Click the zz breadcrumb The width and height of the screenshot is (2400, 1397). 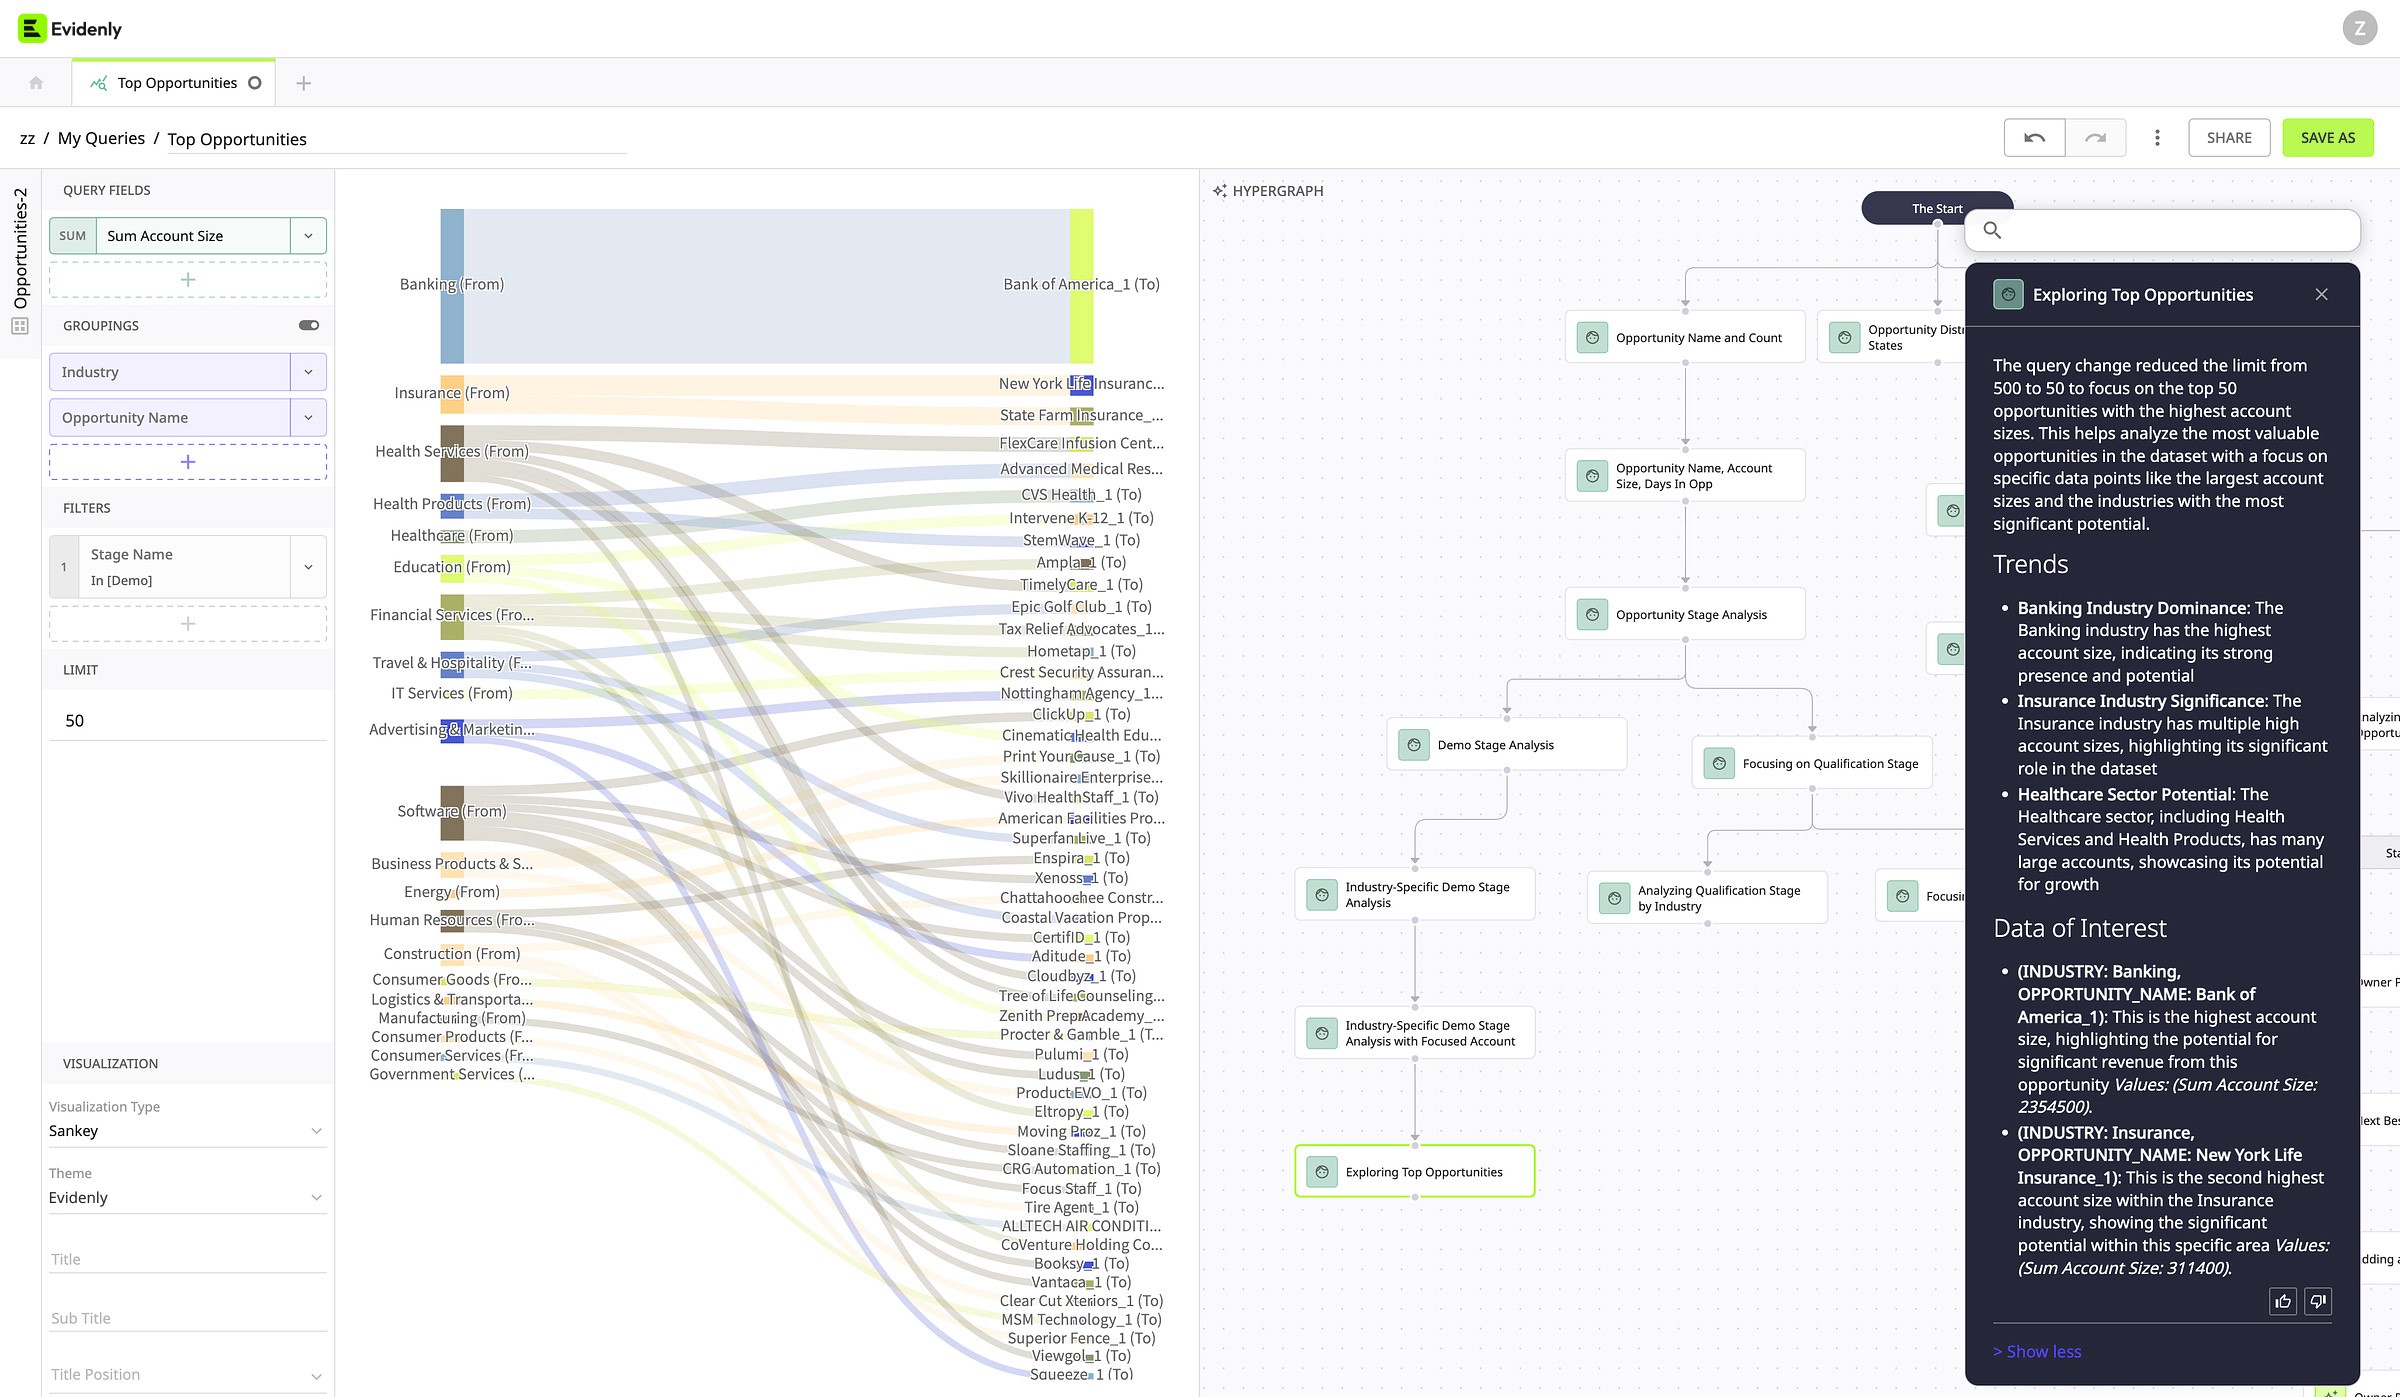coord(27,139)
